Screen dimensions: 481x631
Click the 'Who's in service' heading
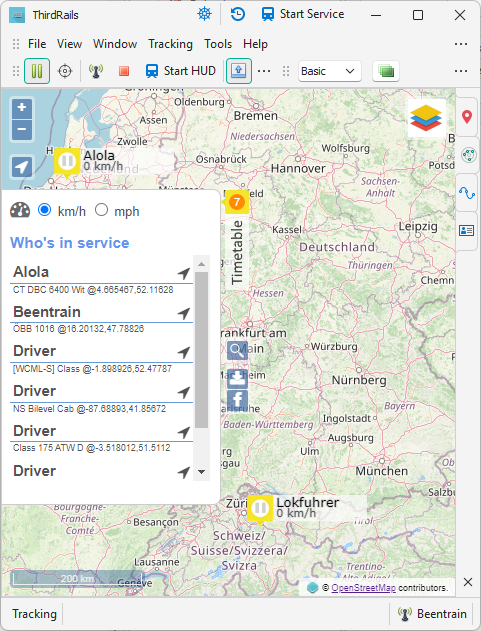(x=70, y=243)
